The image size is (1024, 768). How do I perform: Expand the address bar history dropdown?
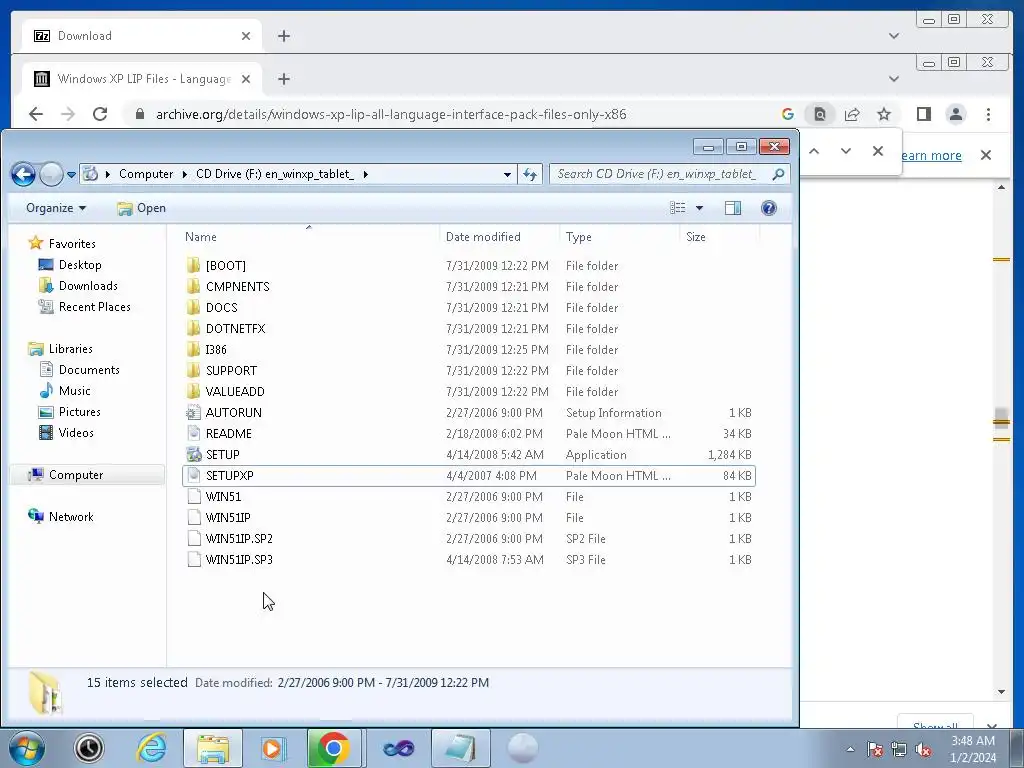click(x=507, y=174)
